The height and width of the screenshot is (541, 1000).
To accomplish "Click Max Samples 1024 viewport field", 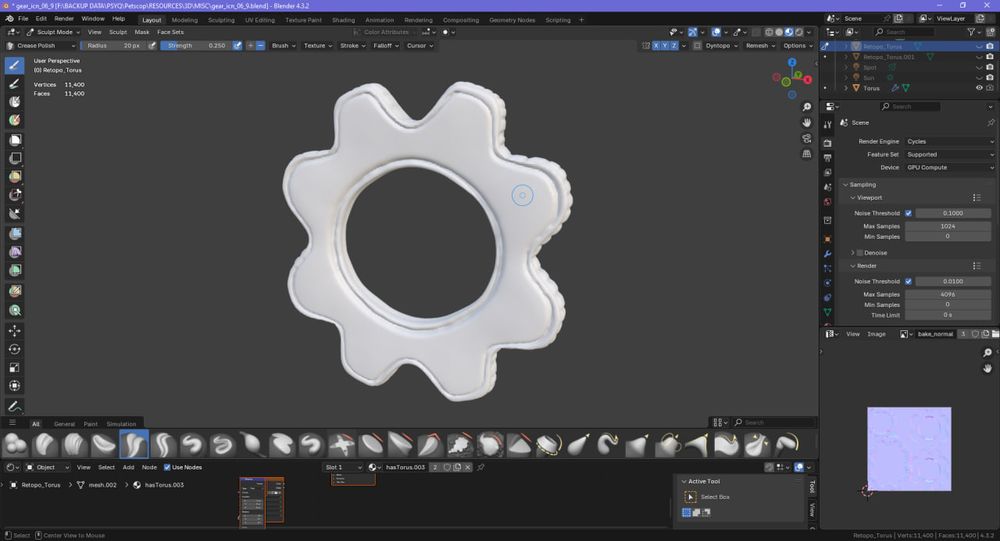I will pos(948,226).
